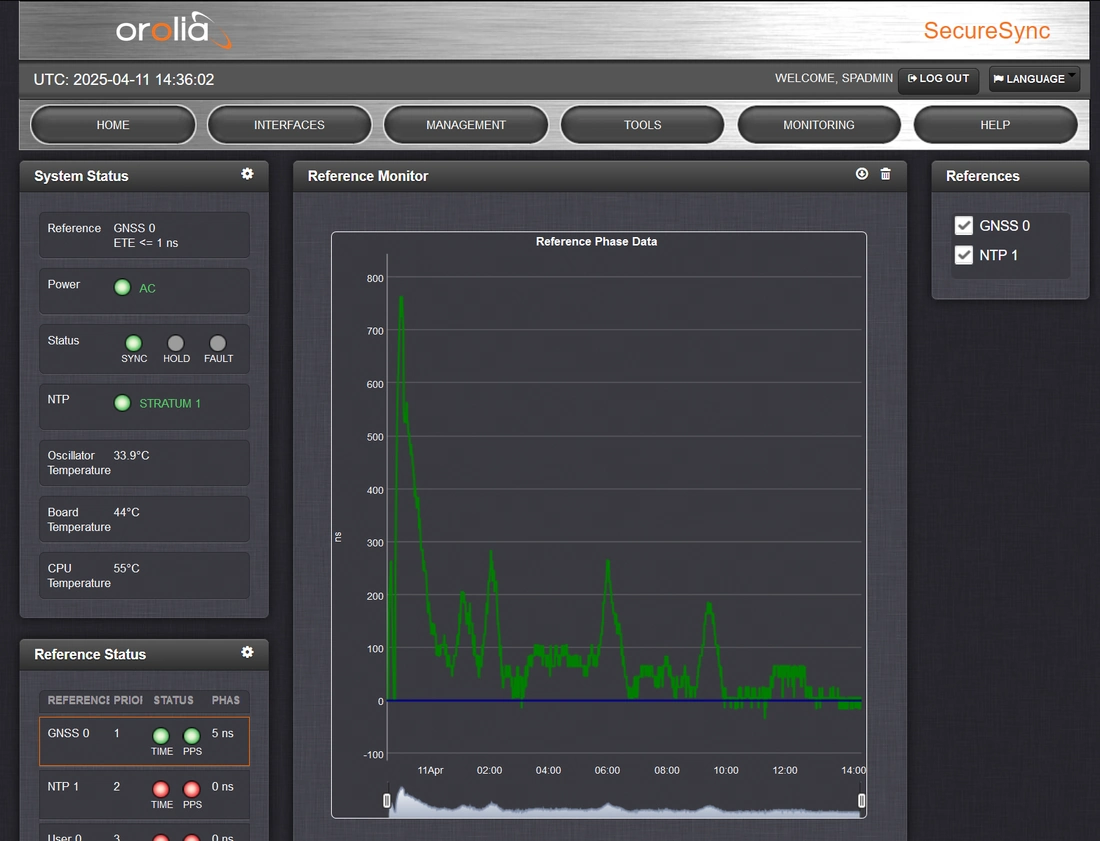The width and height of the screenshot is (1100, 841).
Task: Click the NTP Stratum 1 indicator light
Action: point(122,403)
